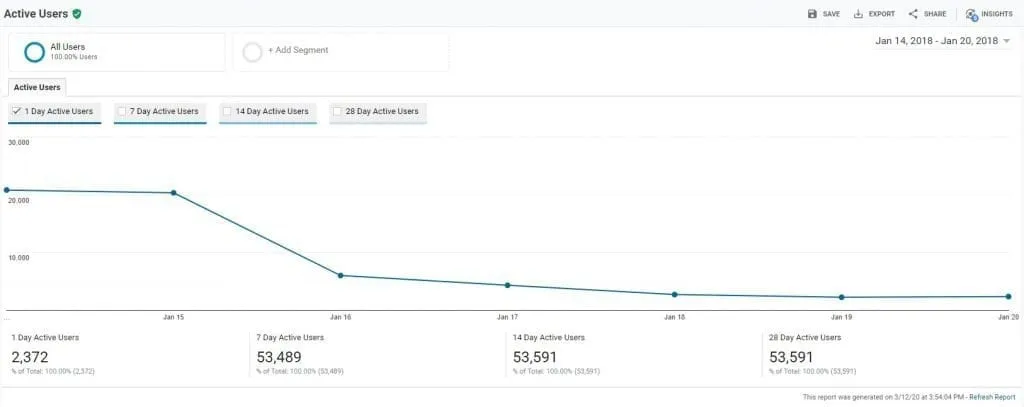Click the 100.00% Users subtext
Image resolution: width=1024 pixels, height=407 pixels.
pyautogui.click(x=74, y=57)
